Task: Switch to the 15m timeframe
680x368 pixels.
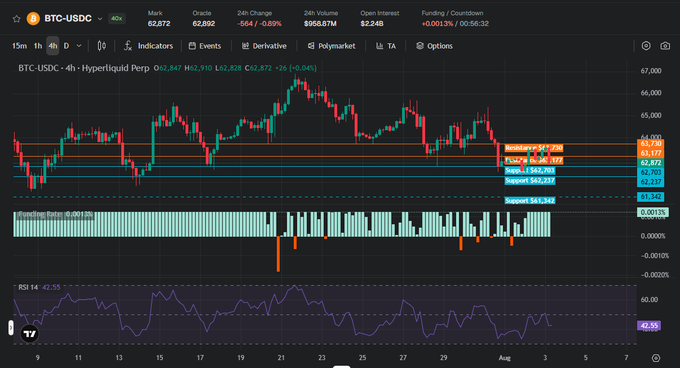Action: tap(19, 46)
